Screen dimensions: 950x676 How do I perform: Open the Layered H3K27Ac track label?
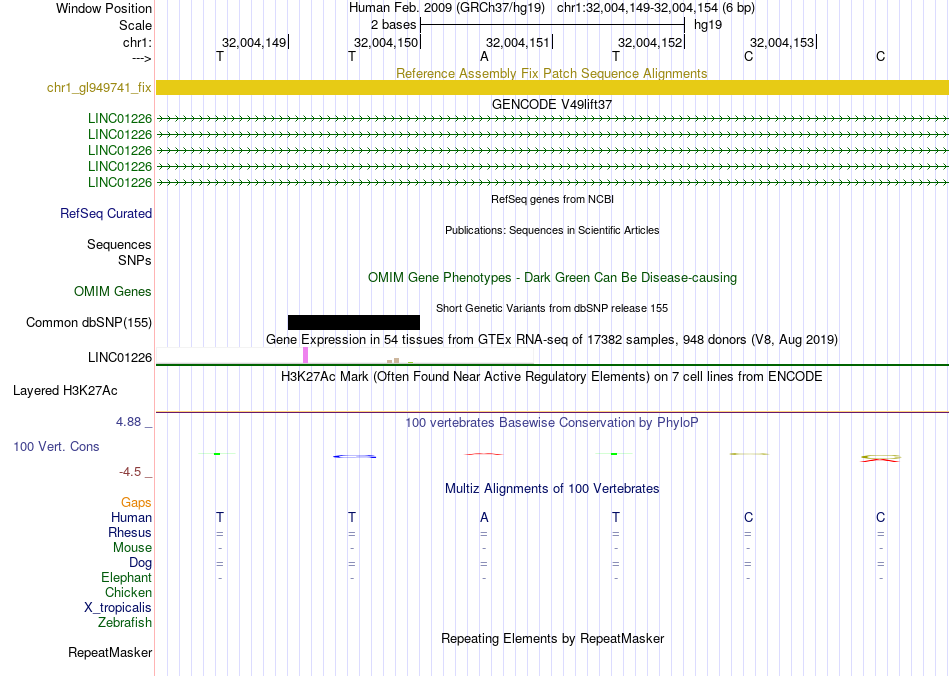coord(65,391)
